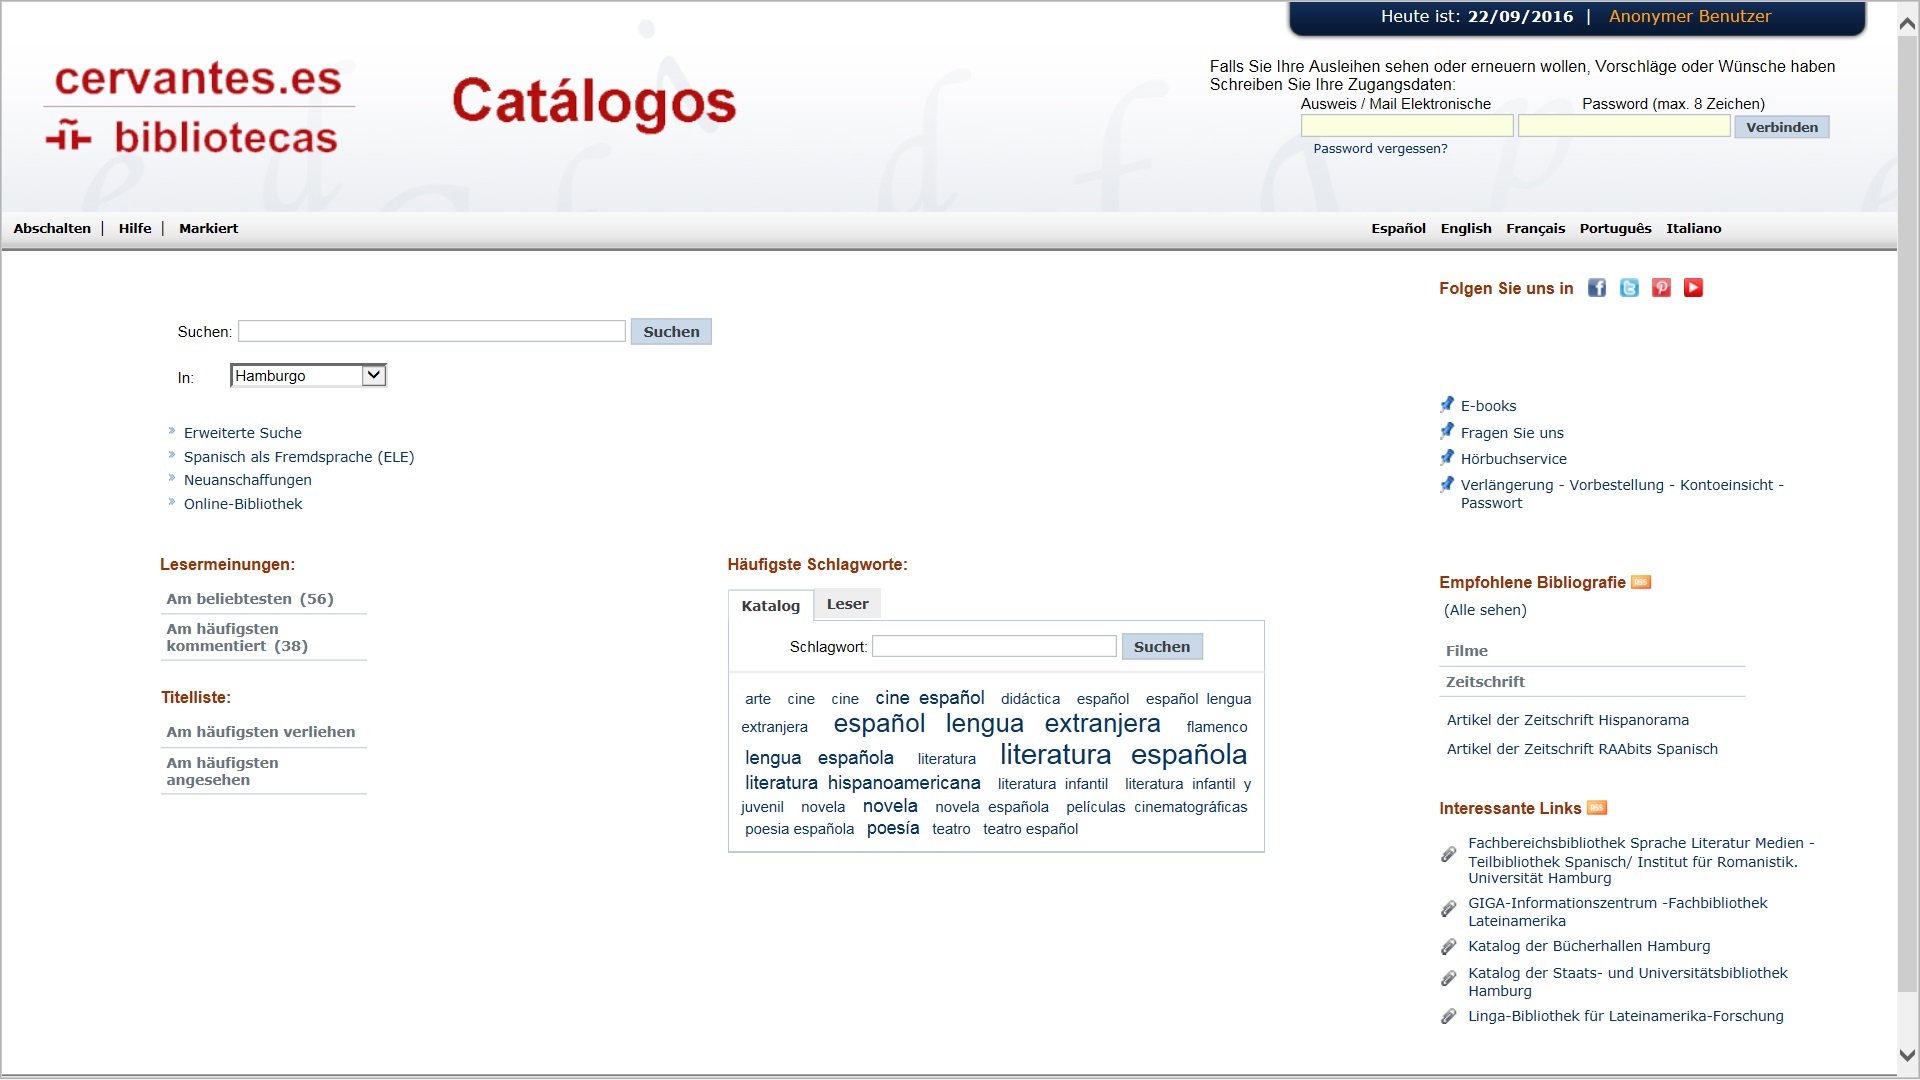Switch language to Español
This screenshot has width=1920, height=1080.
click(1398, 229)
